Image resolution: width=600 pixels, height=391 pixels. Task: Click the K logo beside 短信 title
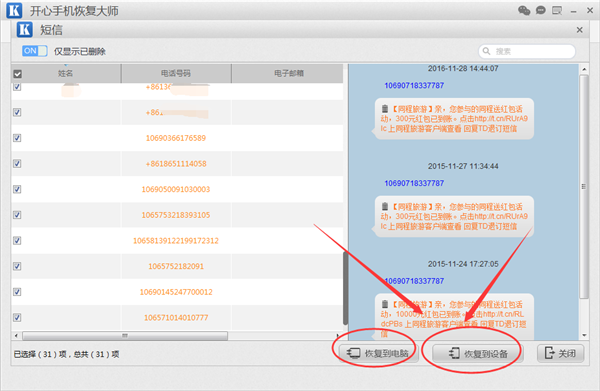(24, 29)
